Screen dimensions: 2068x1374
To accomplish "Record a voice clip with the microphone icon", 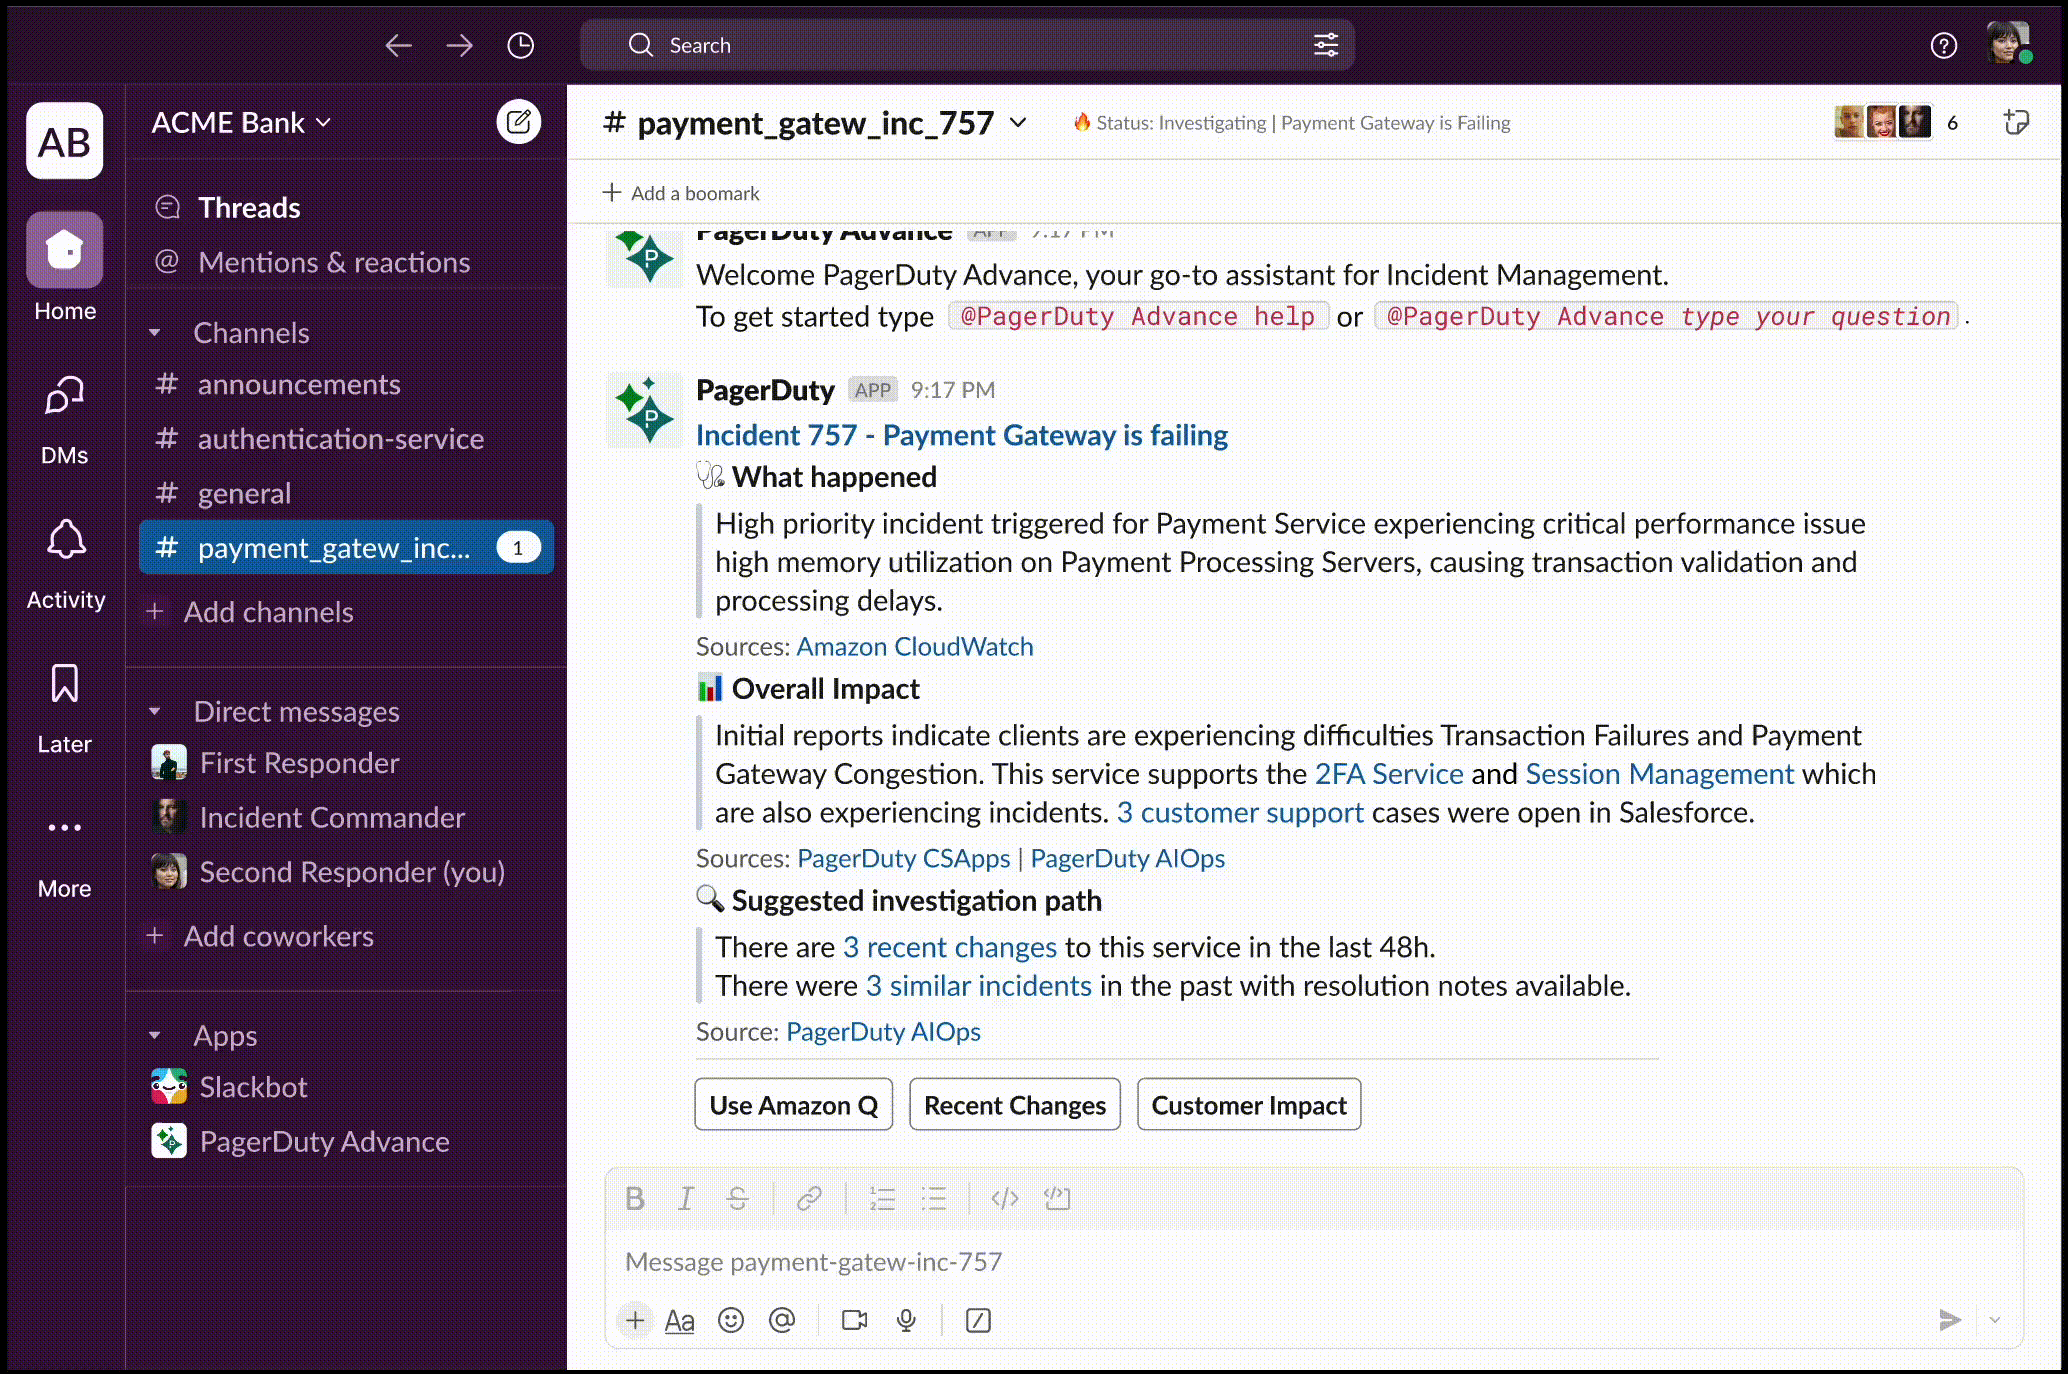I will 906,1320.
